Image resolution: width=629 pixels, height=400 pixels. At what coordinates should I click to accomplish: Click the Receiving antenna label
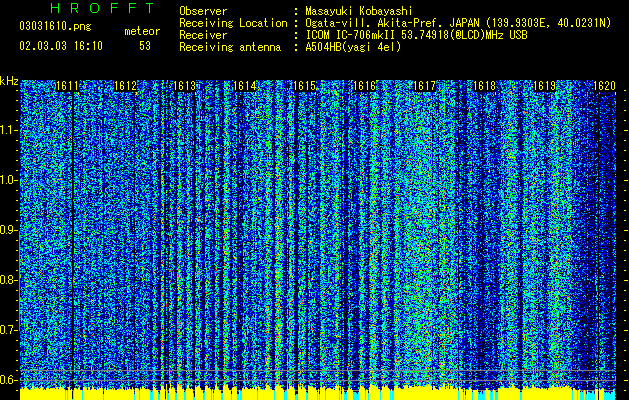(230, 47)
